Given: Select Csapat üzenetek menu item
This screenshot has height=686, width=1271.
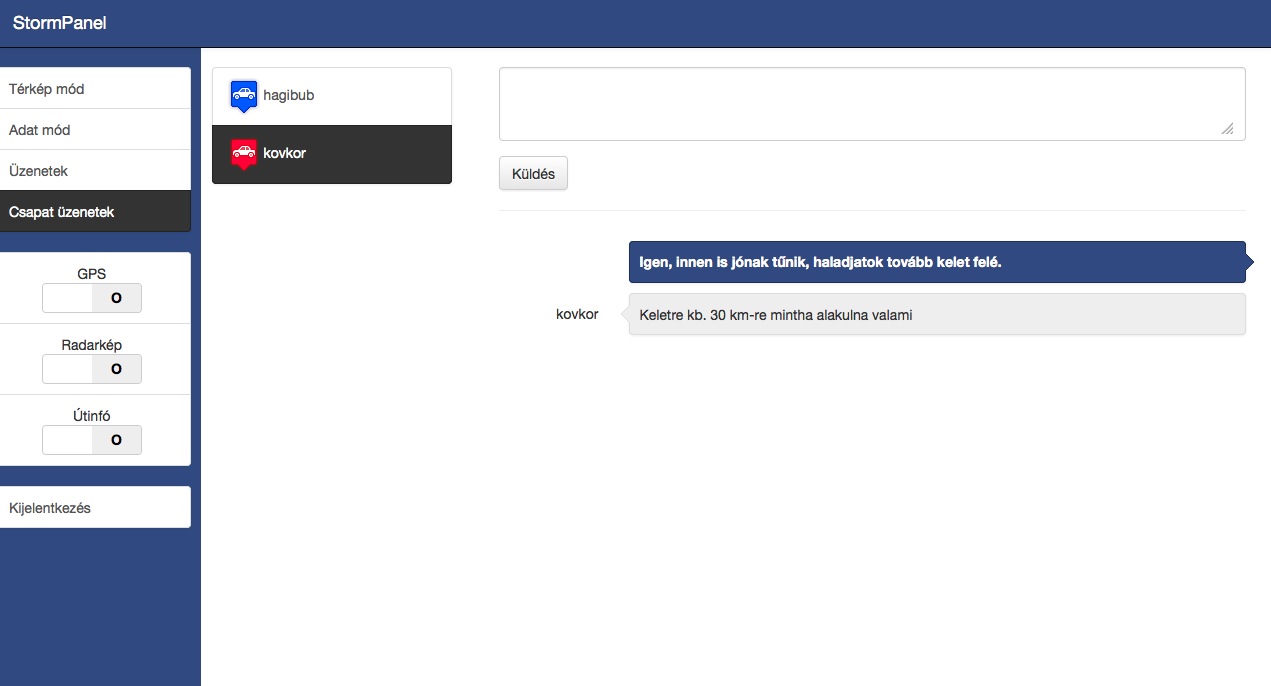Looking at the screenshot, I should click(x=94, y=212).
